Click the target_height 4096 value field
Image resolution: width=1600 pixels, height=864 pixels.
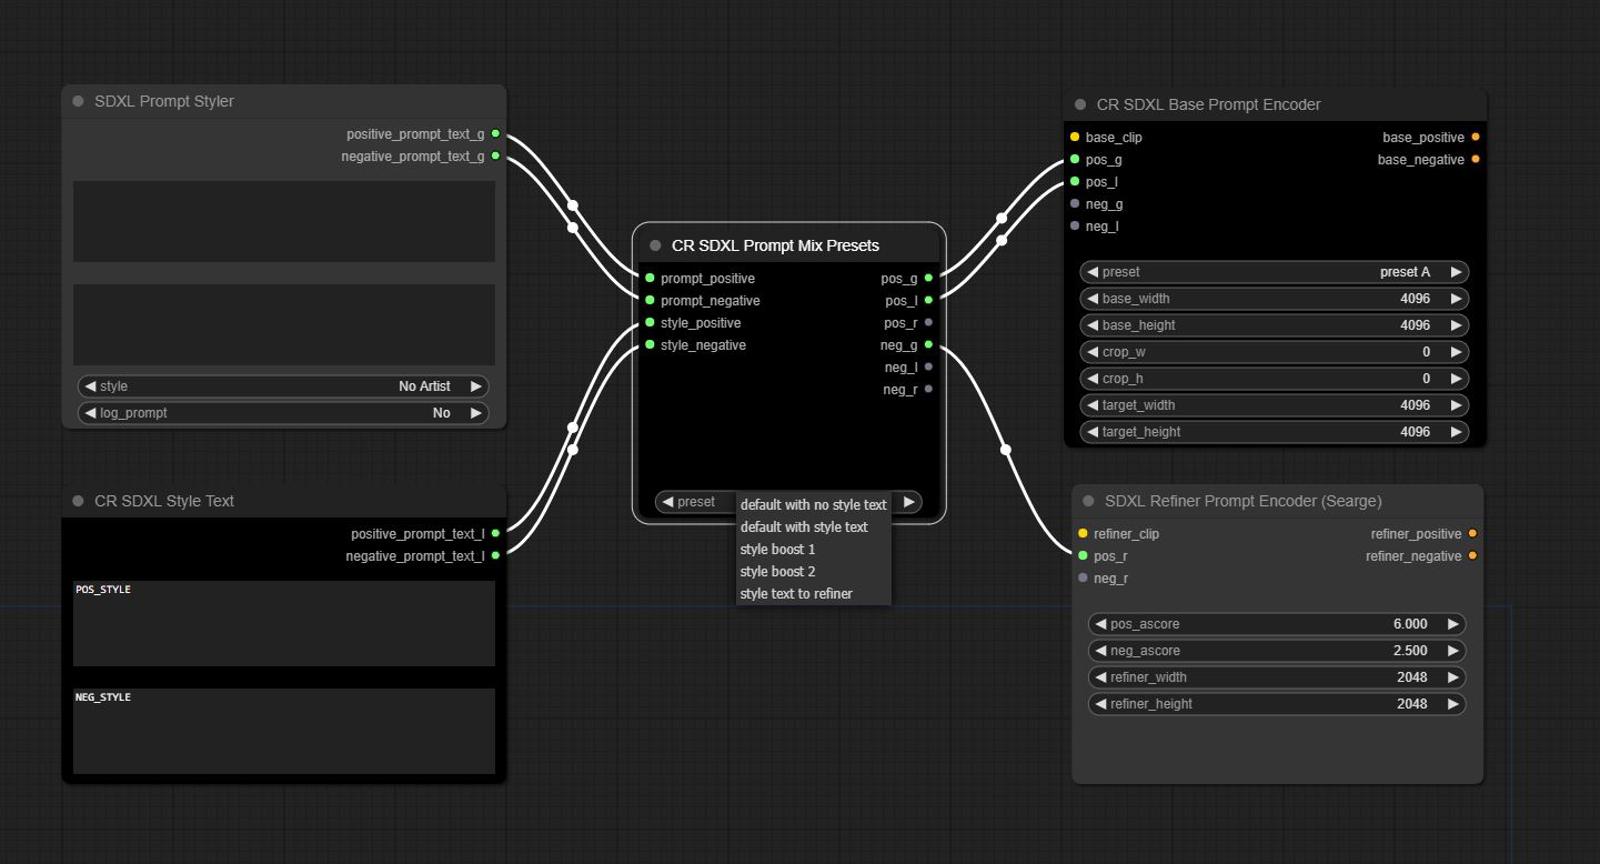[x=1274, y=432]
